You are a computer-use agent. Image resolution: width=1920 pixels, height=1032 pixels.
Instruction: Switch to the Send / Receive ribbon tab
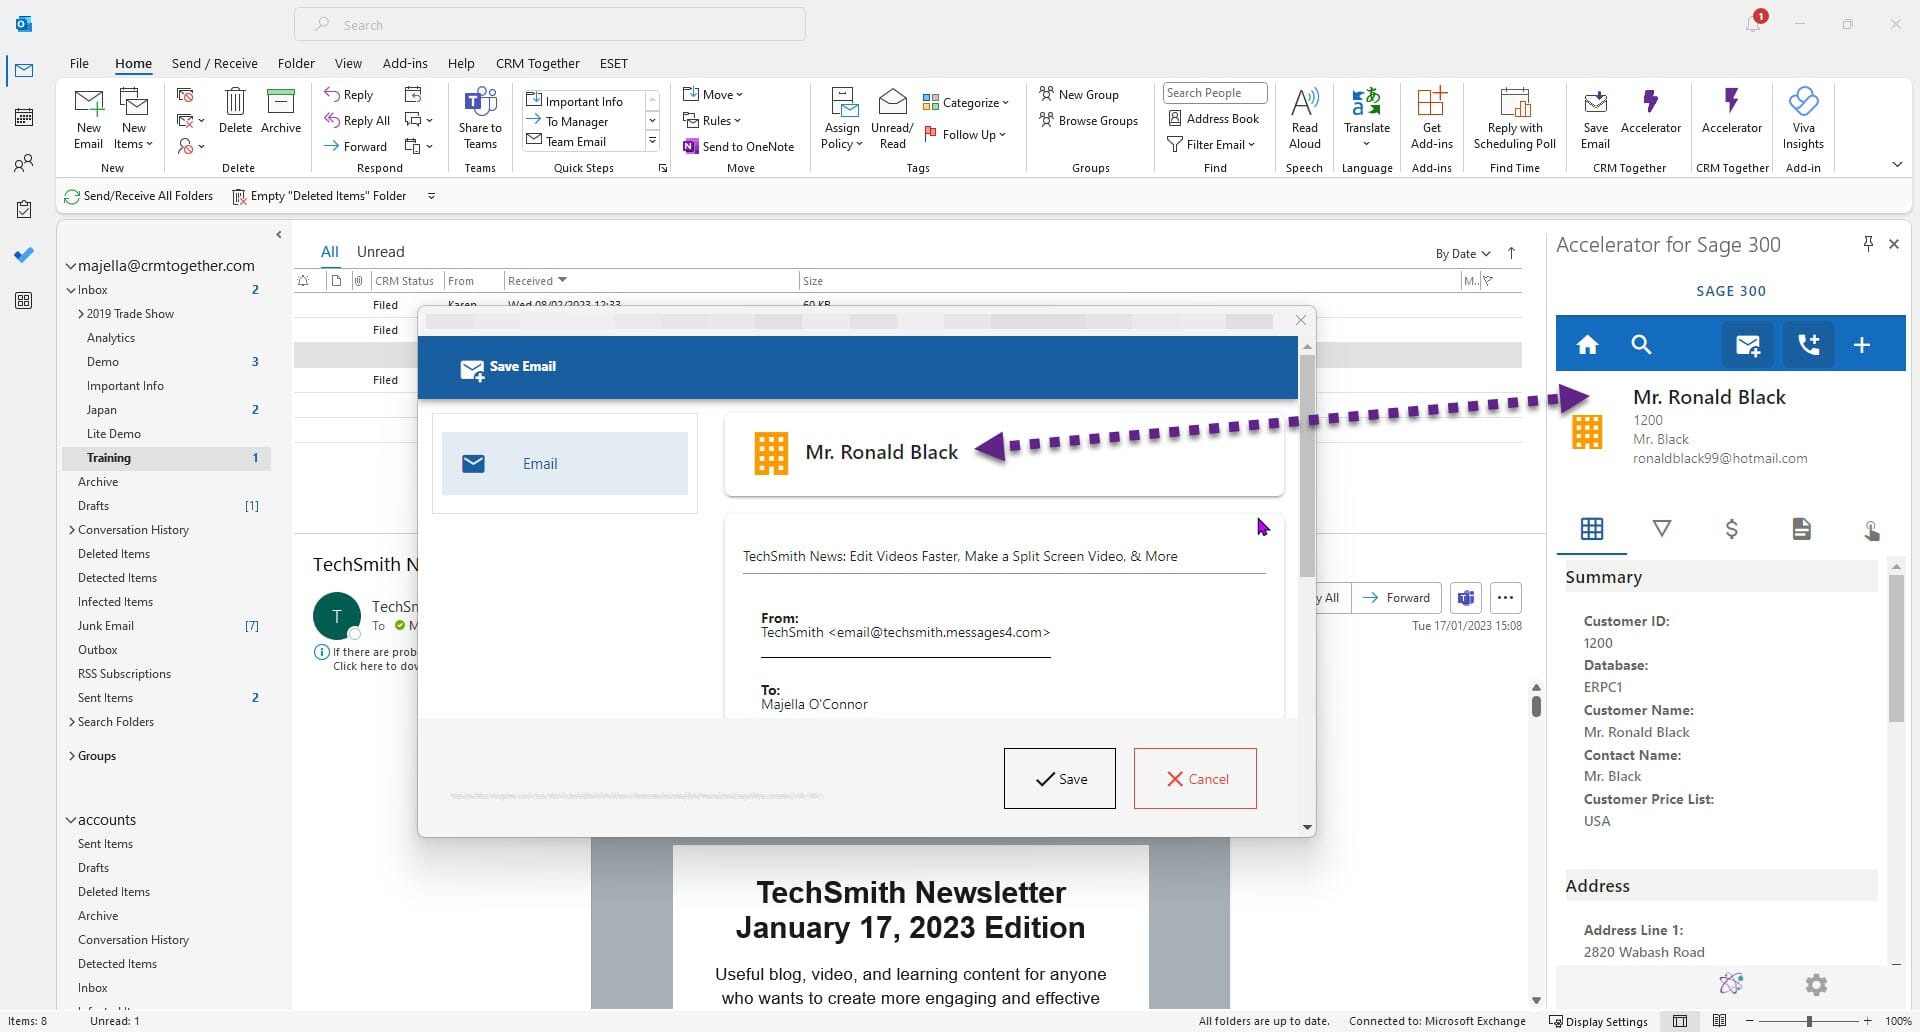[214, 62]
